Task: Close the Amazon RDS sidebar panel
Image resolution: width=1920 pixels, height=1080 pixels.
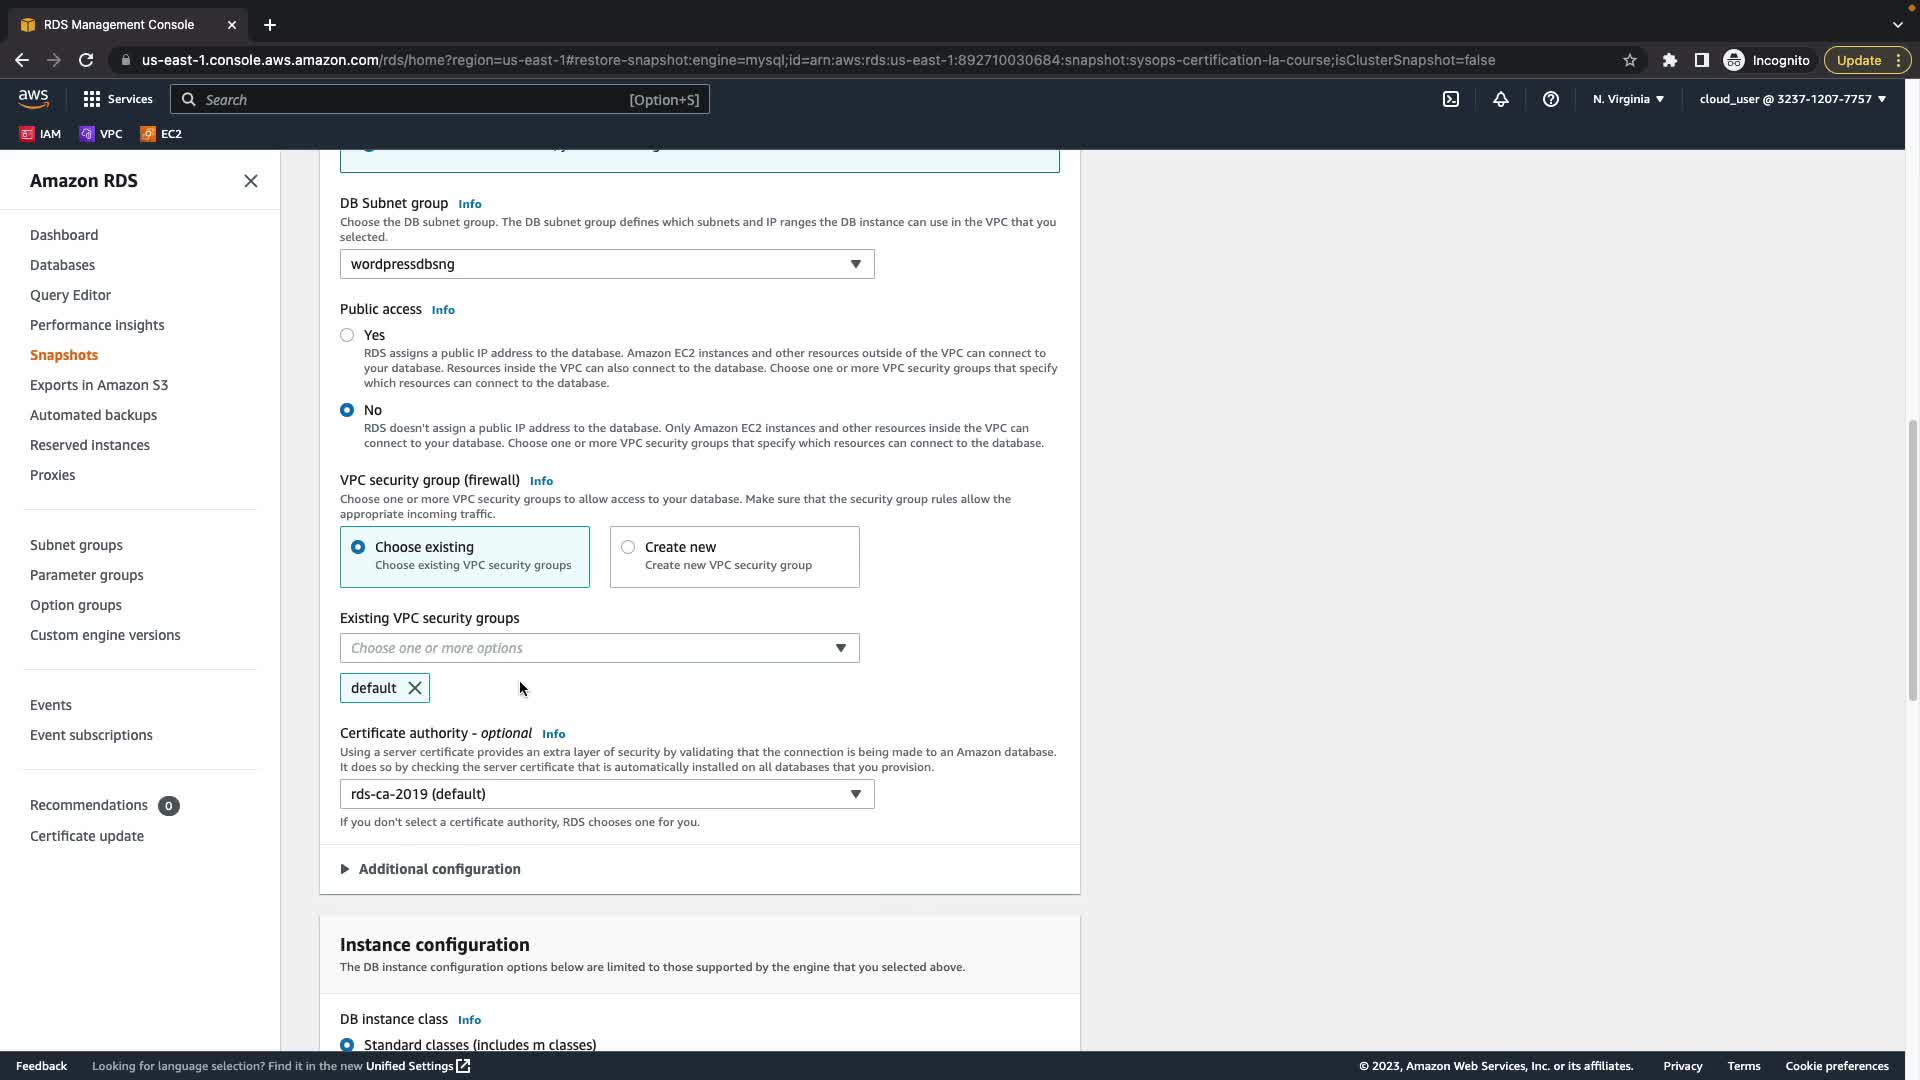Action: coord(251,181)
